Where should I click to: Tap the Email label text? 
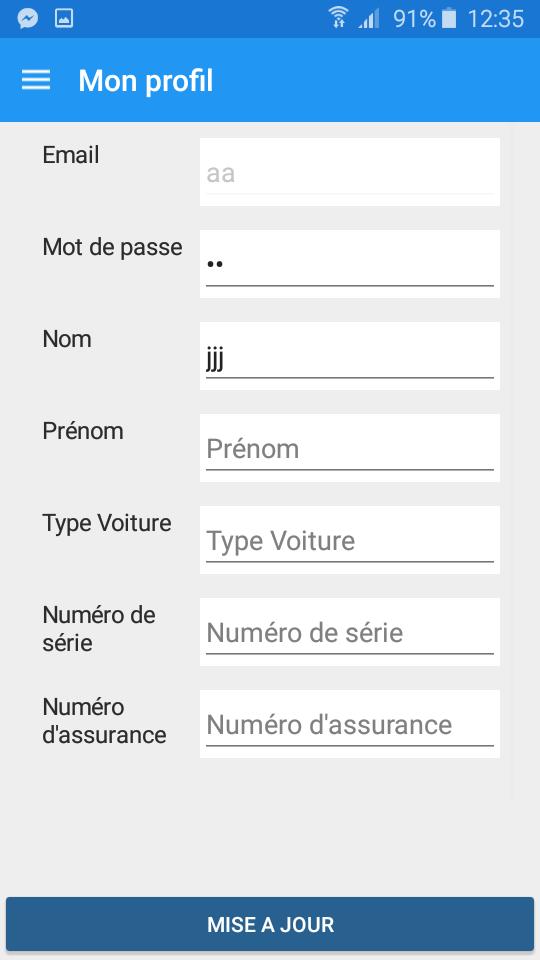tap(71, 155)
